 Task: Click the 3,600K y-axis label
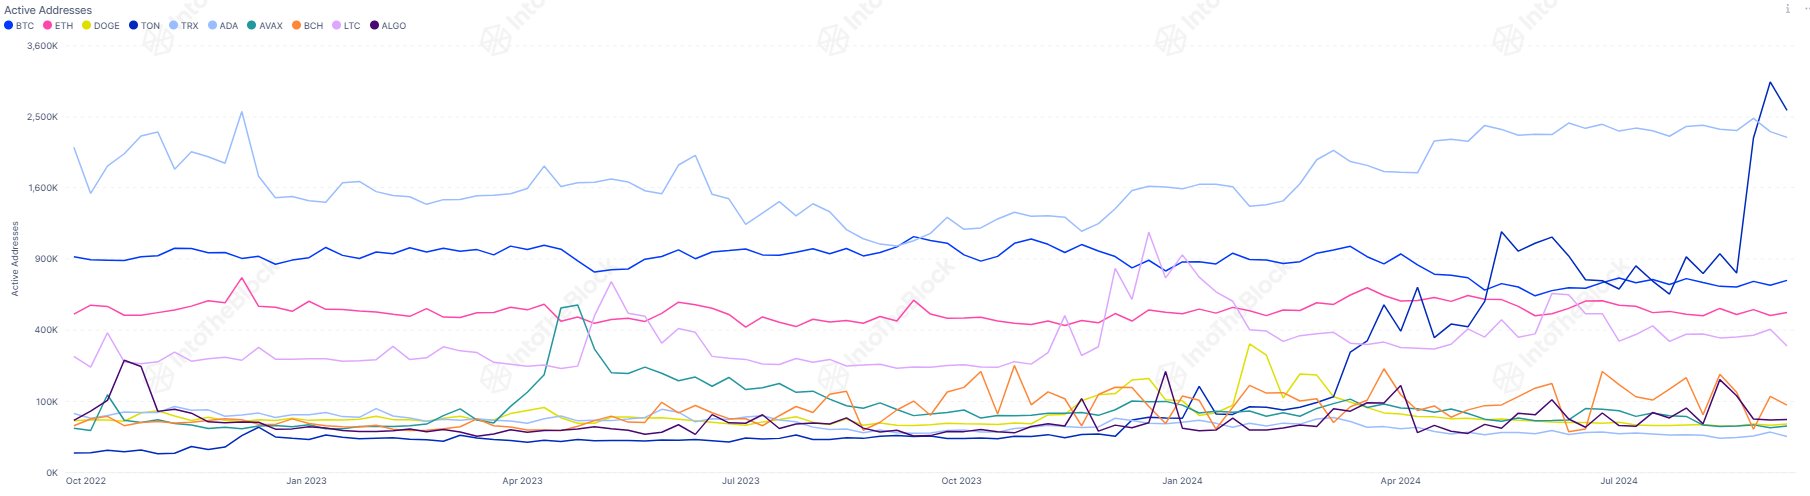43,46
